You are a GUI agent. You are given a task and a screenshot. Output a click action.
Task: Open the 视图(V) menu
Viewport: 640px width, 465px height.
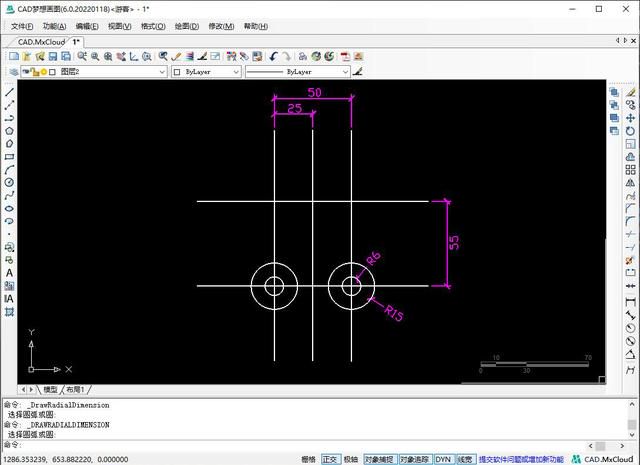[120, 27]
